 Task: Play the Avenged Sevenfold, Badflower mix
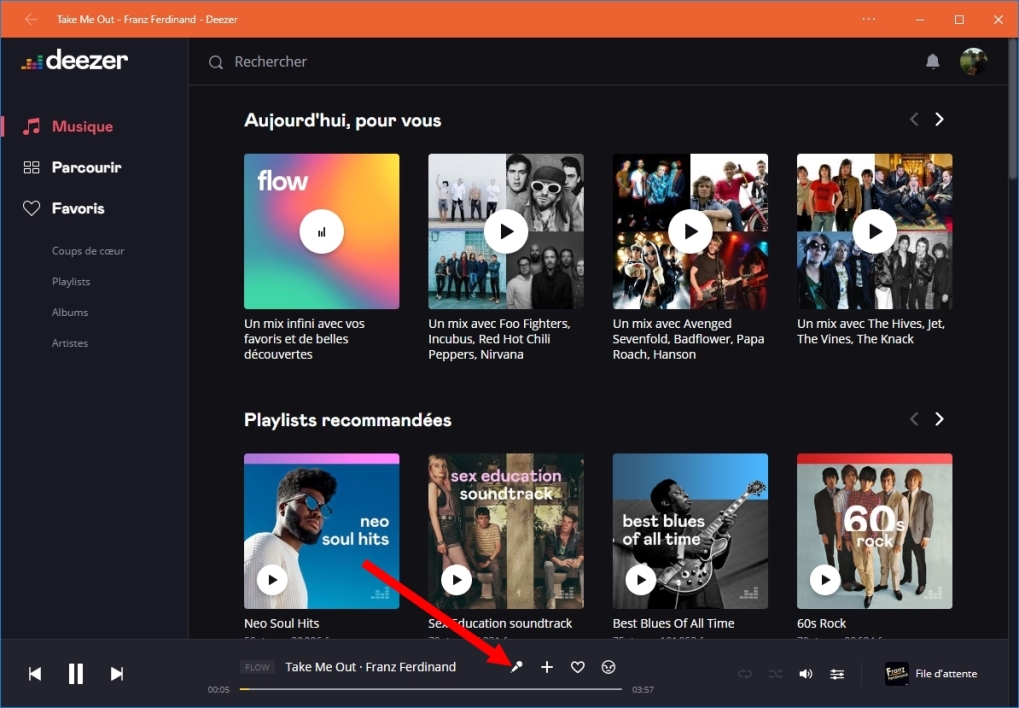click(690, 231)
